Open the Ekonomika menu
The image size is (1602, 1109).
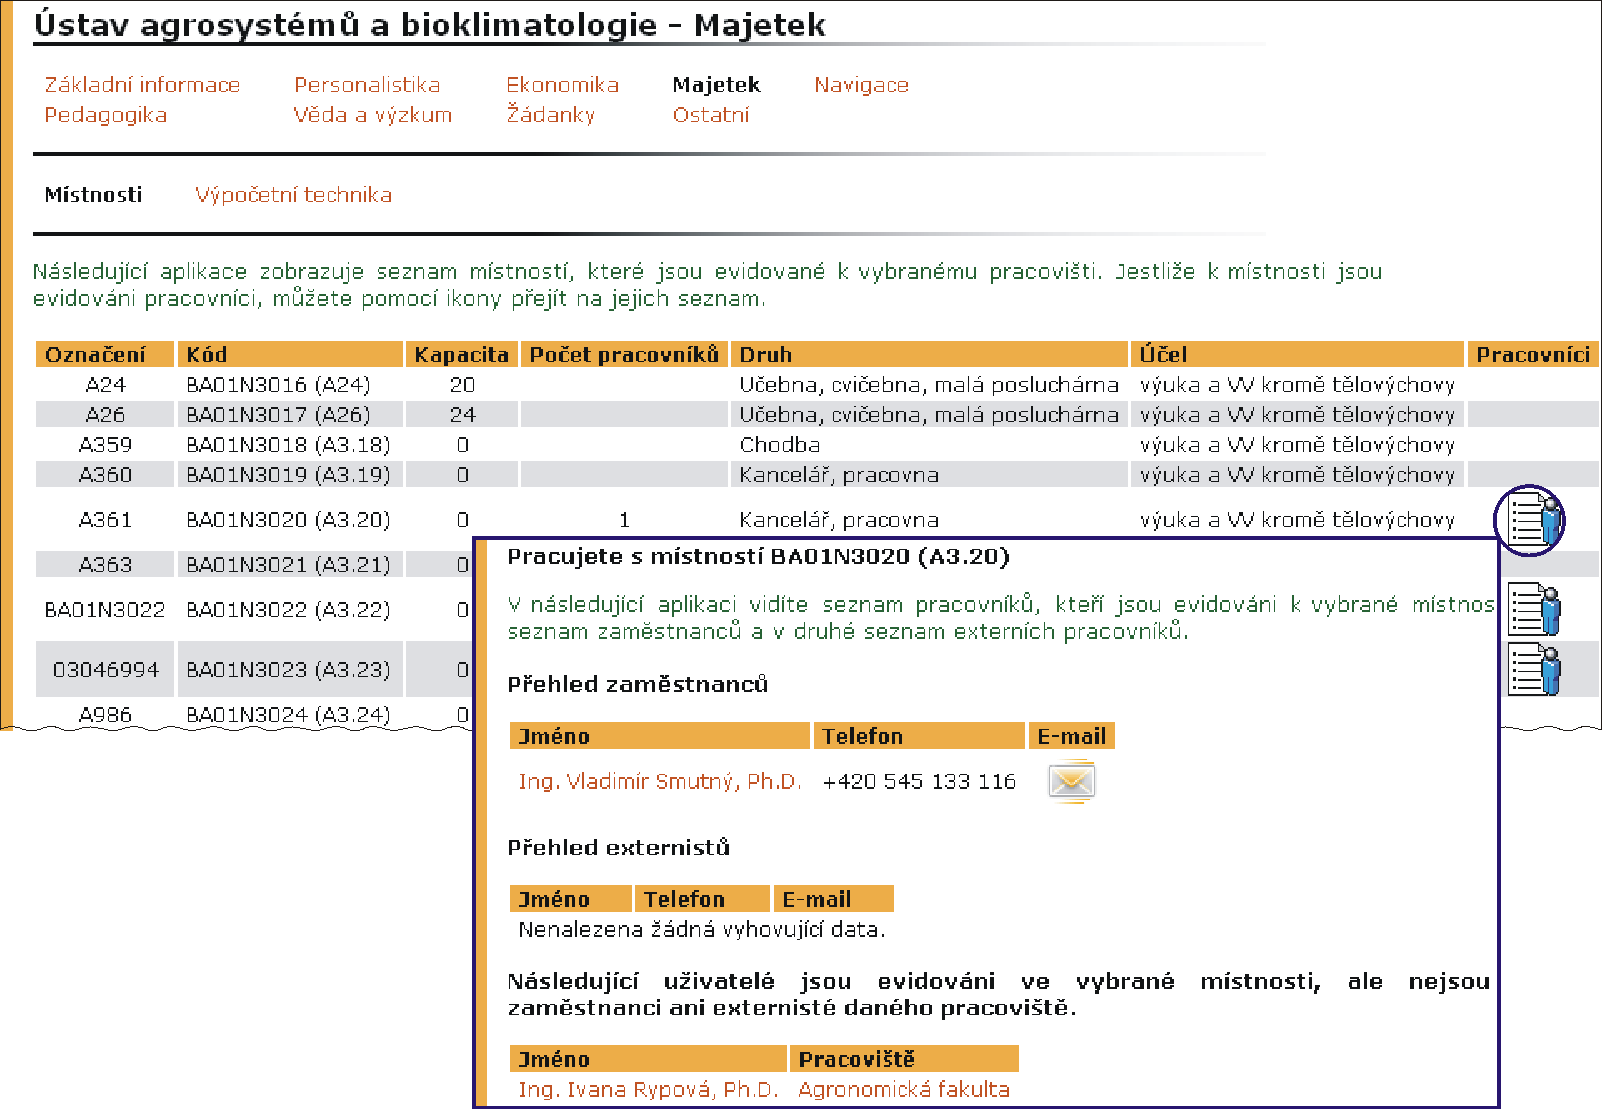[x=562, y=85]
